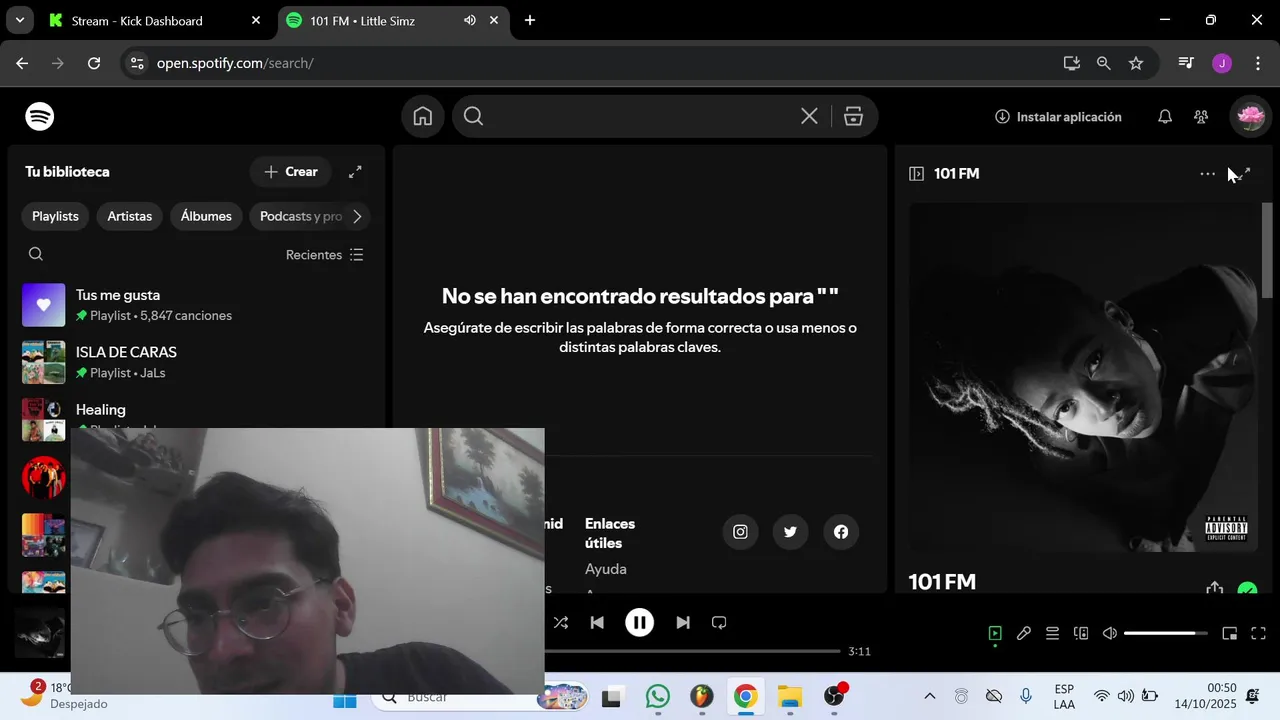Open the user profile avatar menu

click(x=1250, y=117)
